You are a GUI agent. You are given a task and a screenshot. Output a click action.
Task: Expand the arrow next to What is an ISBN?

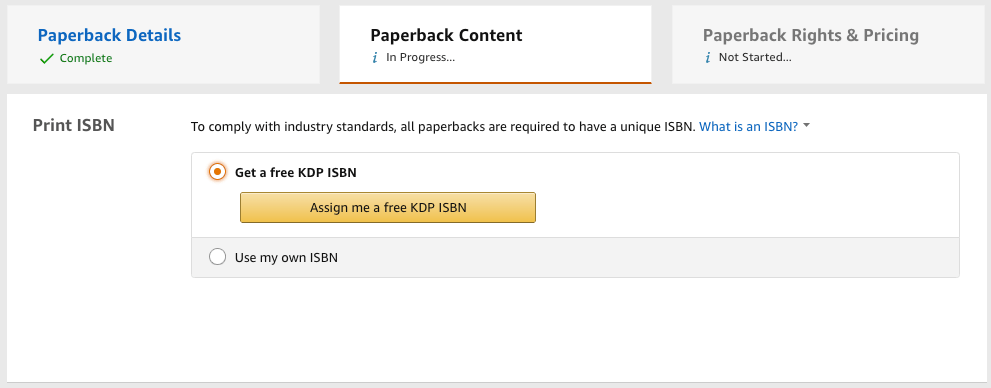806,126
